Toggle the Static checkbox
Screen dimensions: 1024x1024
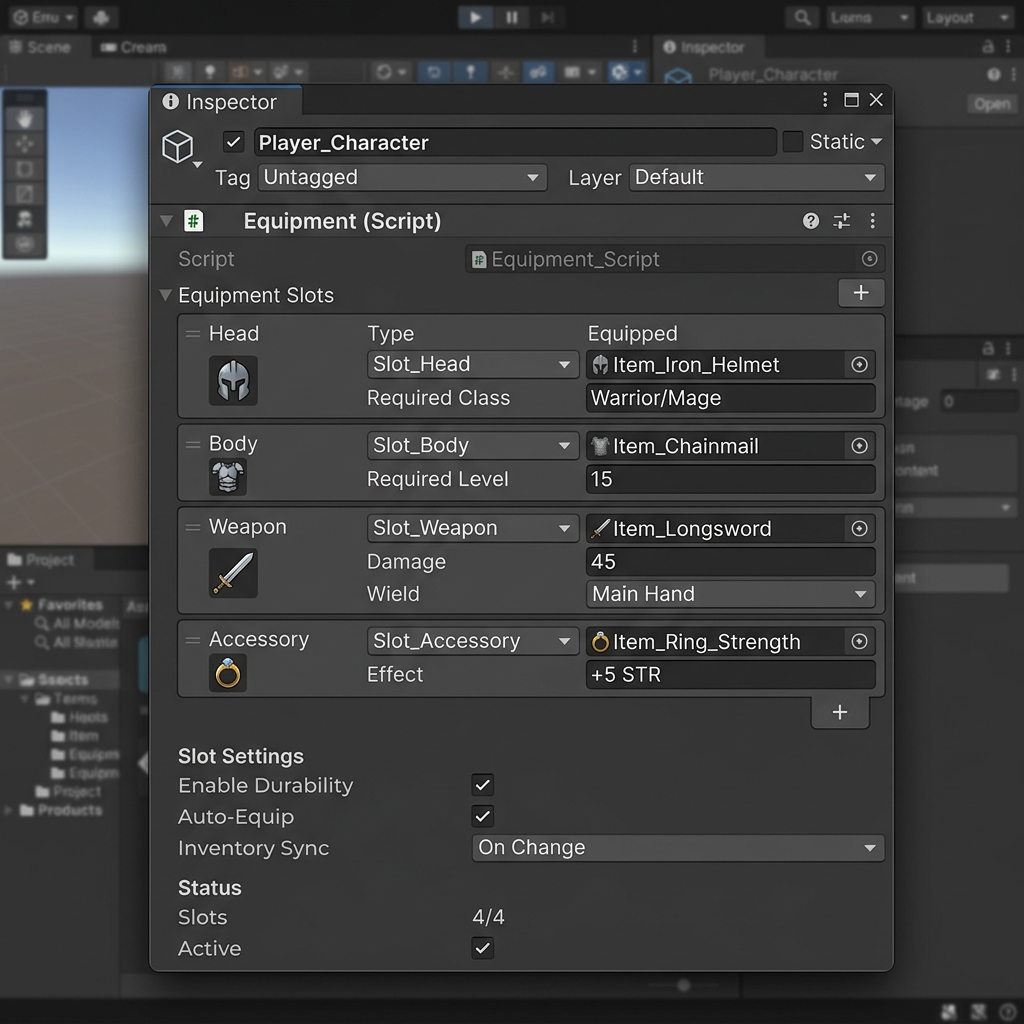click(x=793, y=142)
